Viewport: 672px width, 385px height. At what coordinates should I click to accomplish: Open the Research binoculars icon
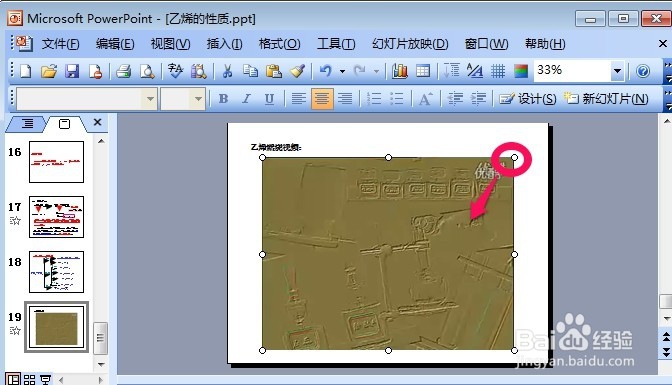pos(198,71)
